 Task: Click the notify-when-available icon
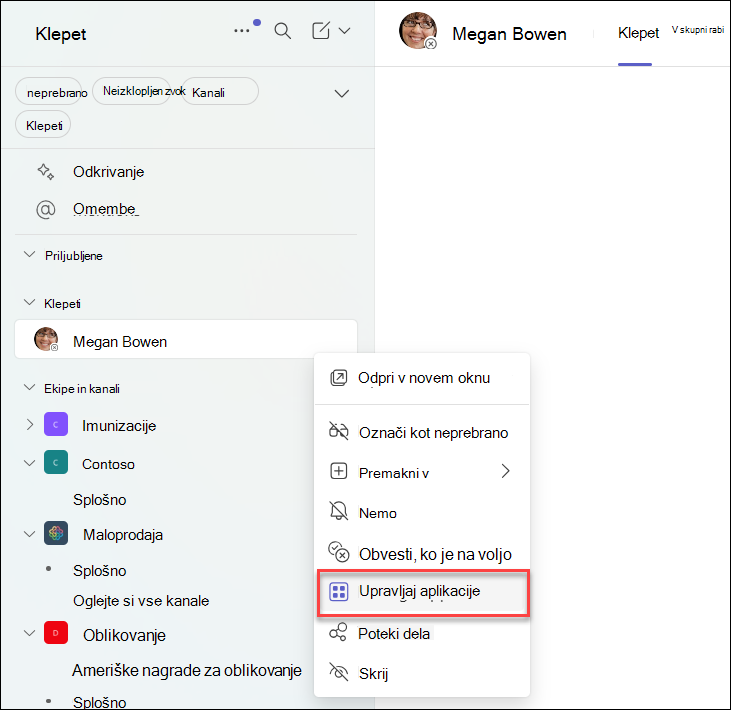tap(338, 551)
